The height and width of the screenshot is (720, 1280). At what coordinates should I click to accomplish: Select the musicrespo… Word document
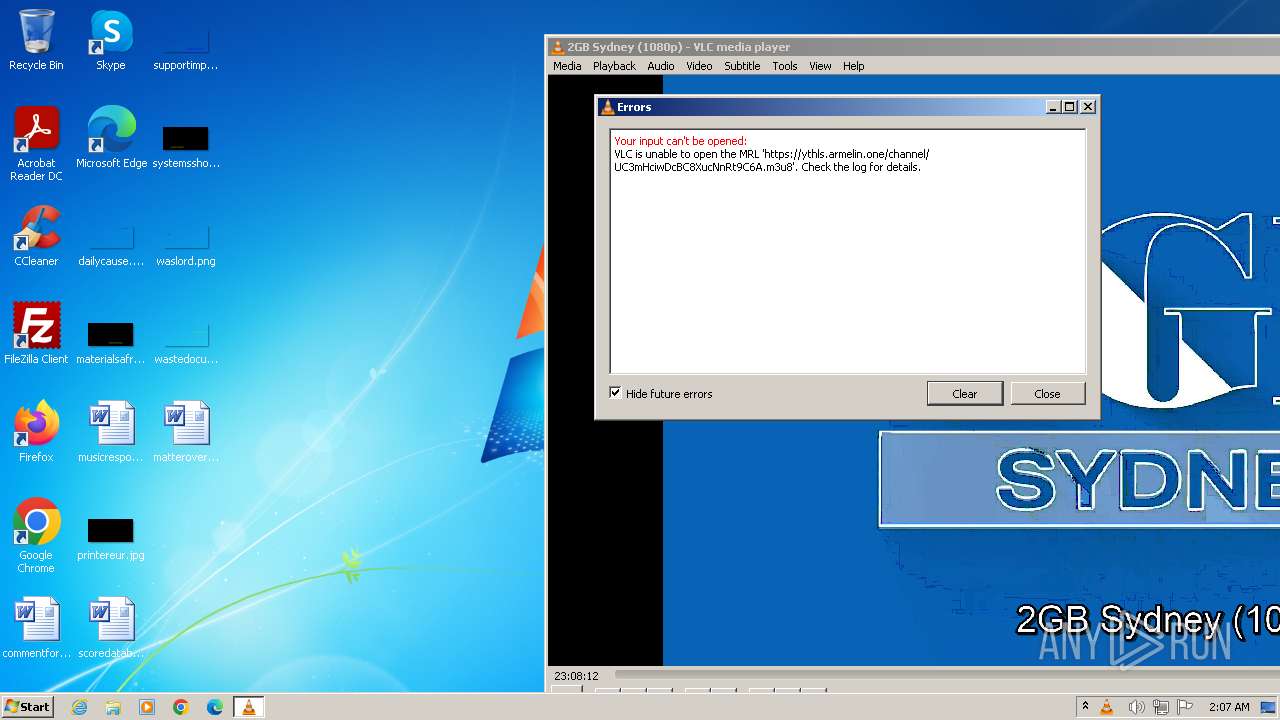(x=110, y=432)
